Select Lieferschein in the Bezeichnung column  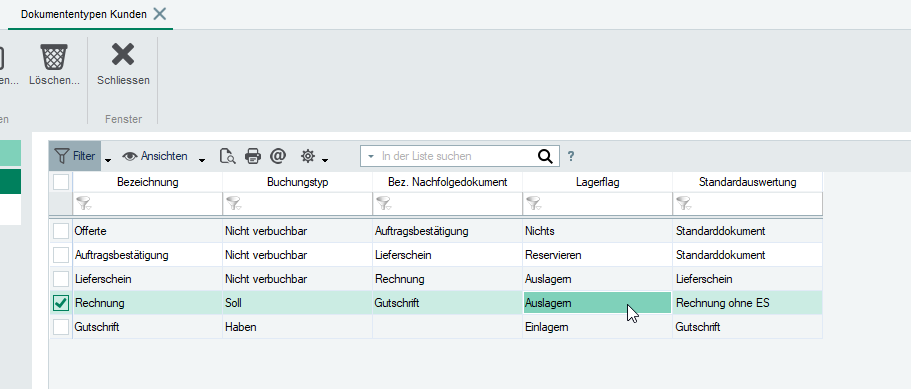point(148,279)
